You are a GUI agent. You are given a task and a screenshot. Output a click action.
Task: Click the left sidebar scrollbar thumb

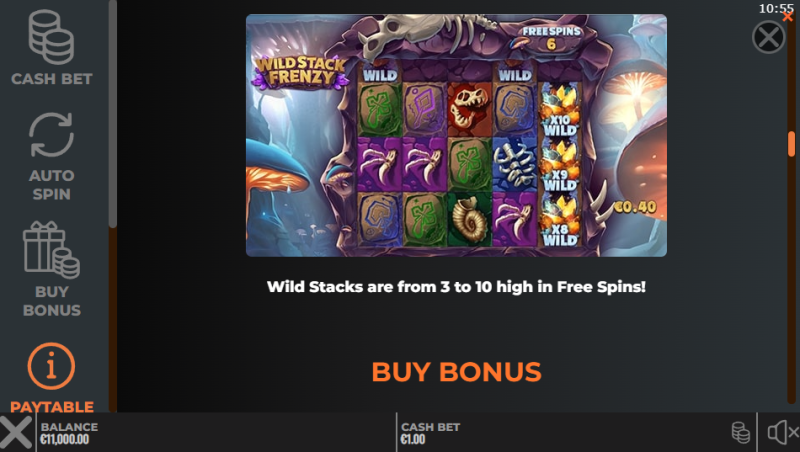point(113,113)
